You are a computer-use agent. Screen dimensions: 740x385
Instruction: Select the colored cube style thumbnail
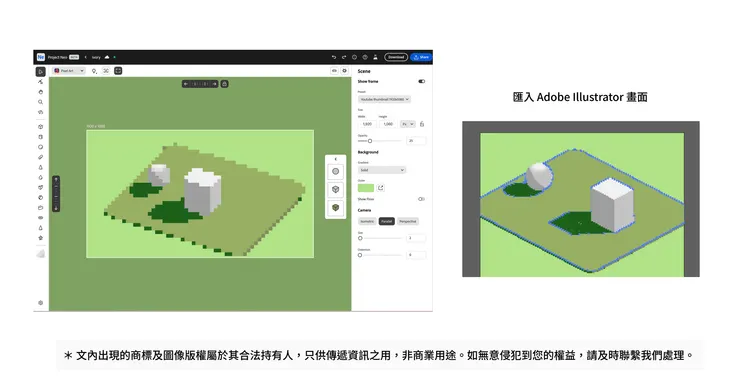point(336,208)
